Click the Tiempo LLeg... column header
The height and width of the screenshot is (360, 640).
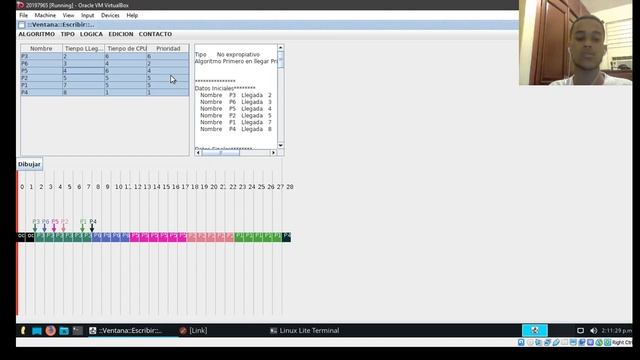84,49
